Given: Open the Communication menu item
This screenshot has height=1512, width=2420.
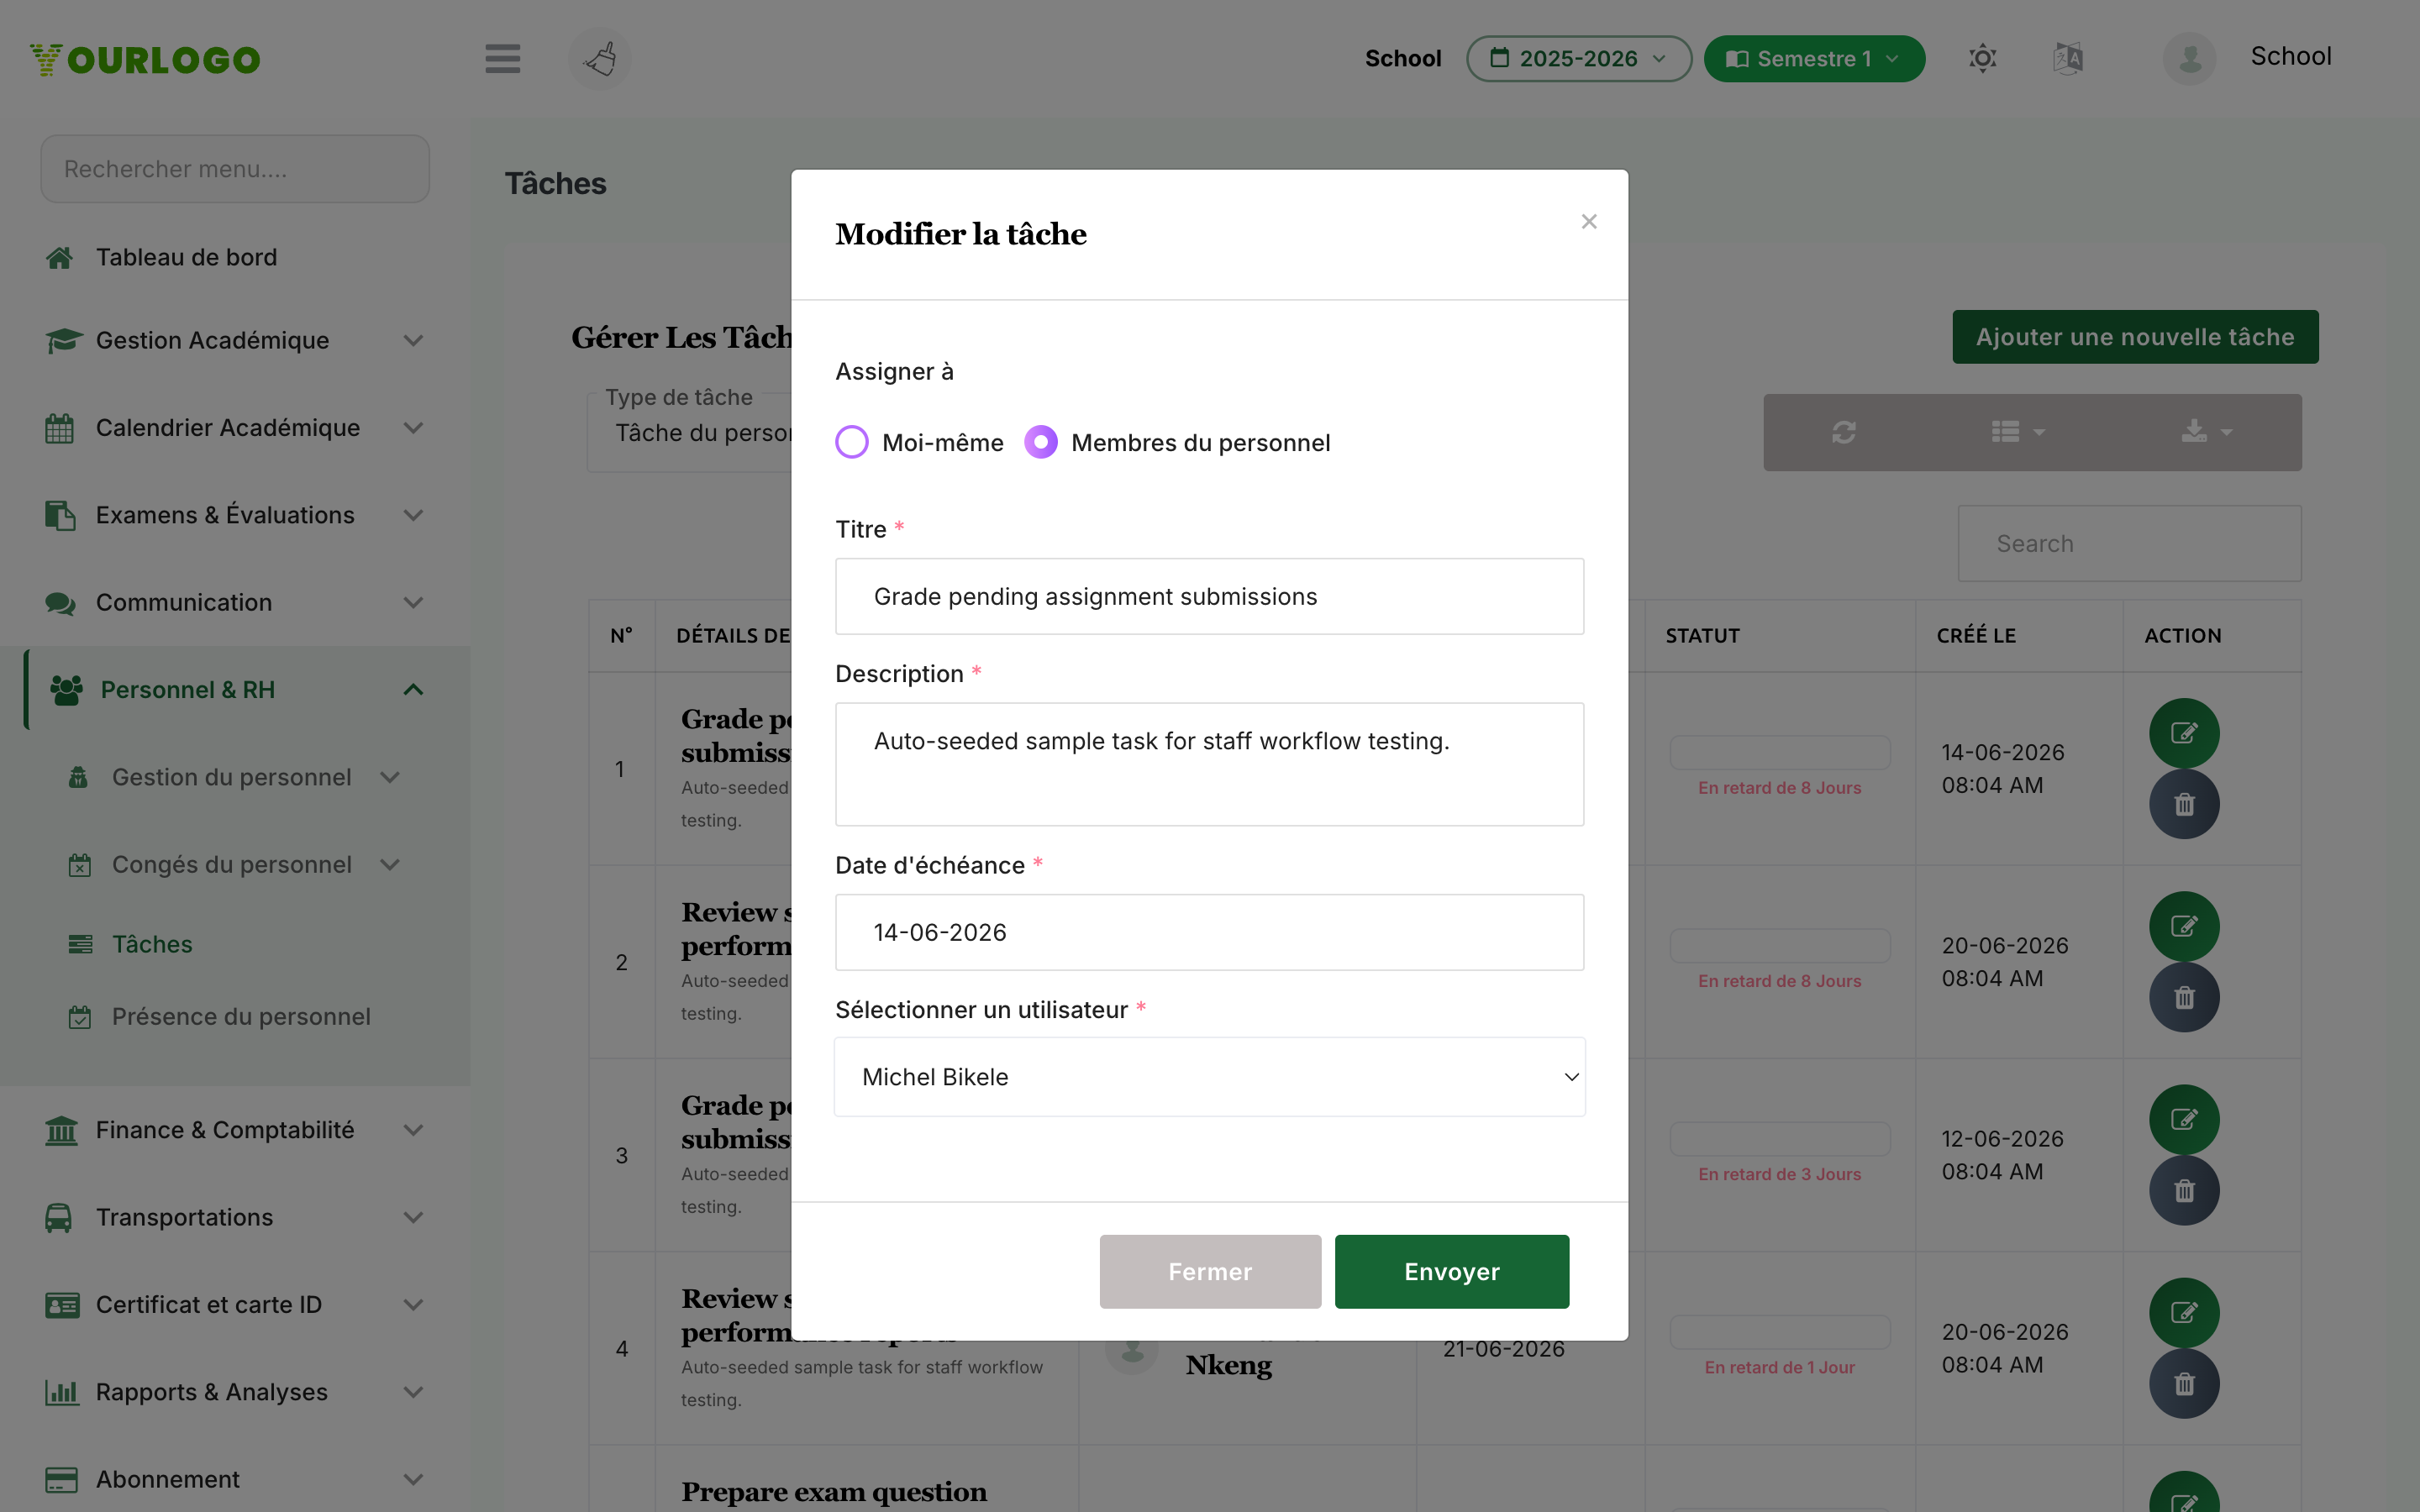Looking at the screenshot, I should click(x=183, y=603).
